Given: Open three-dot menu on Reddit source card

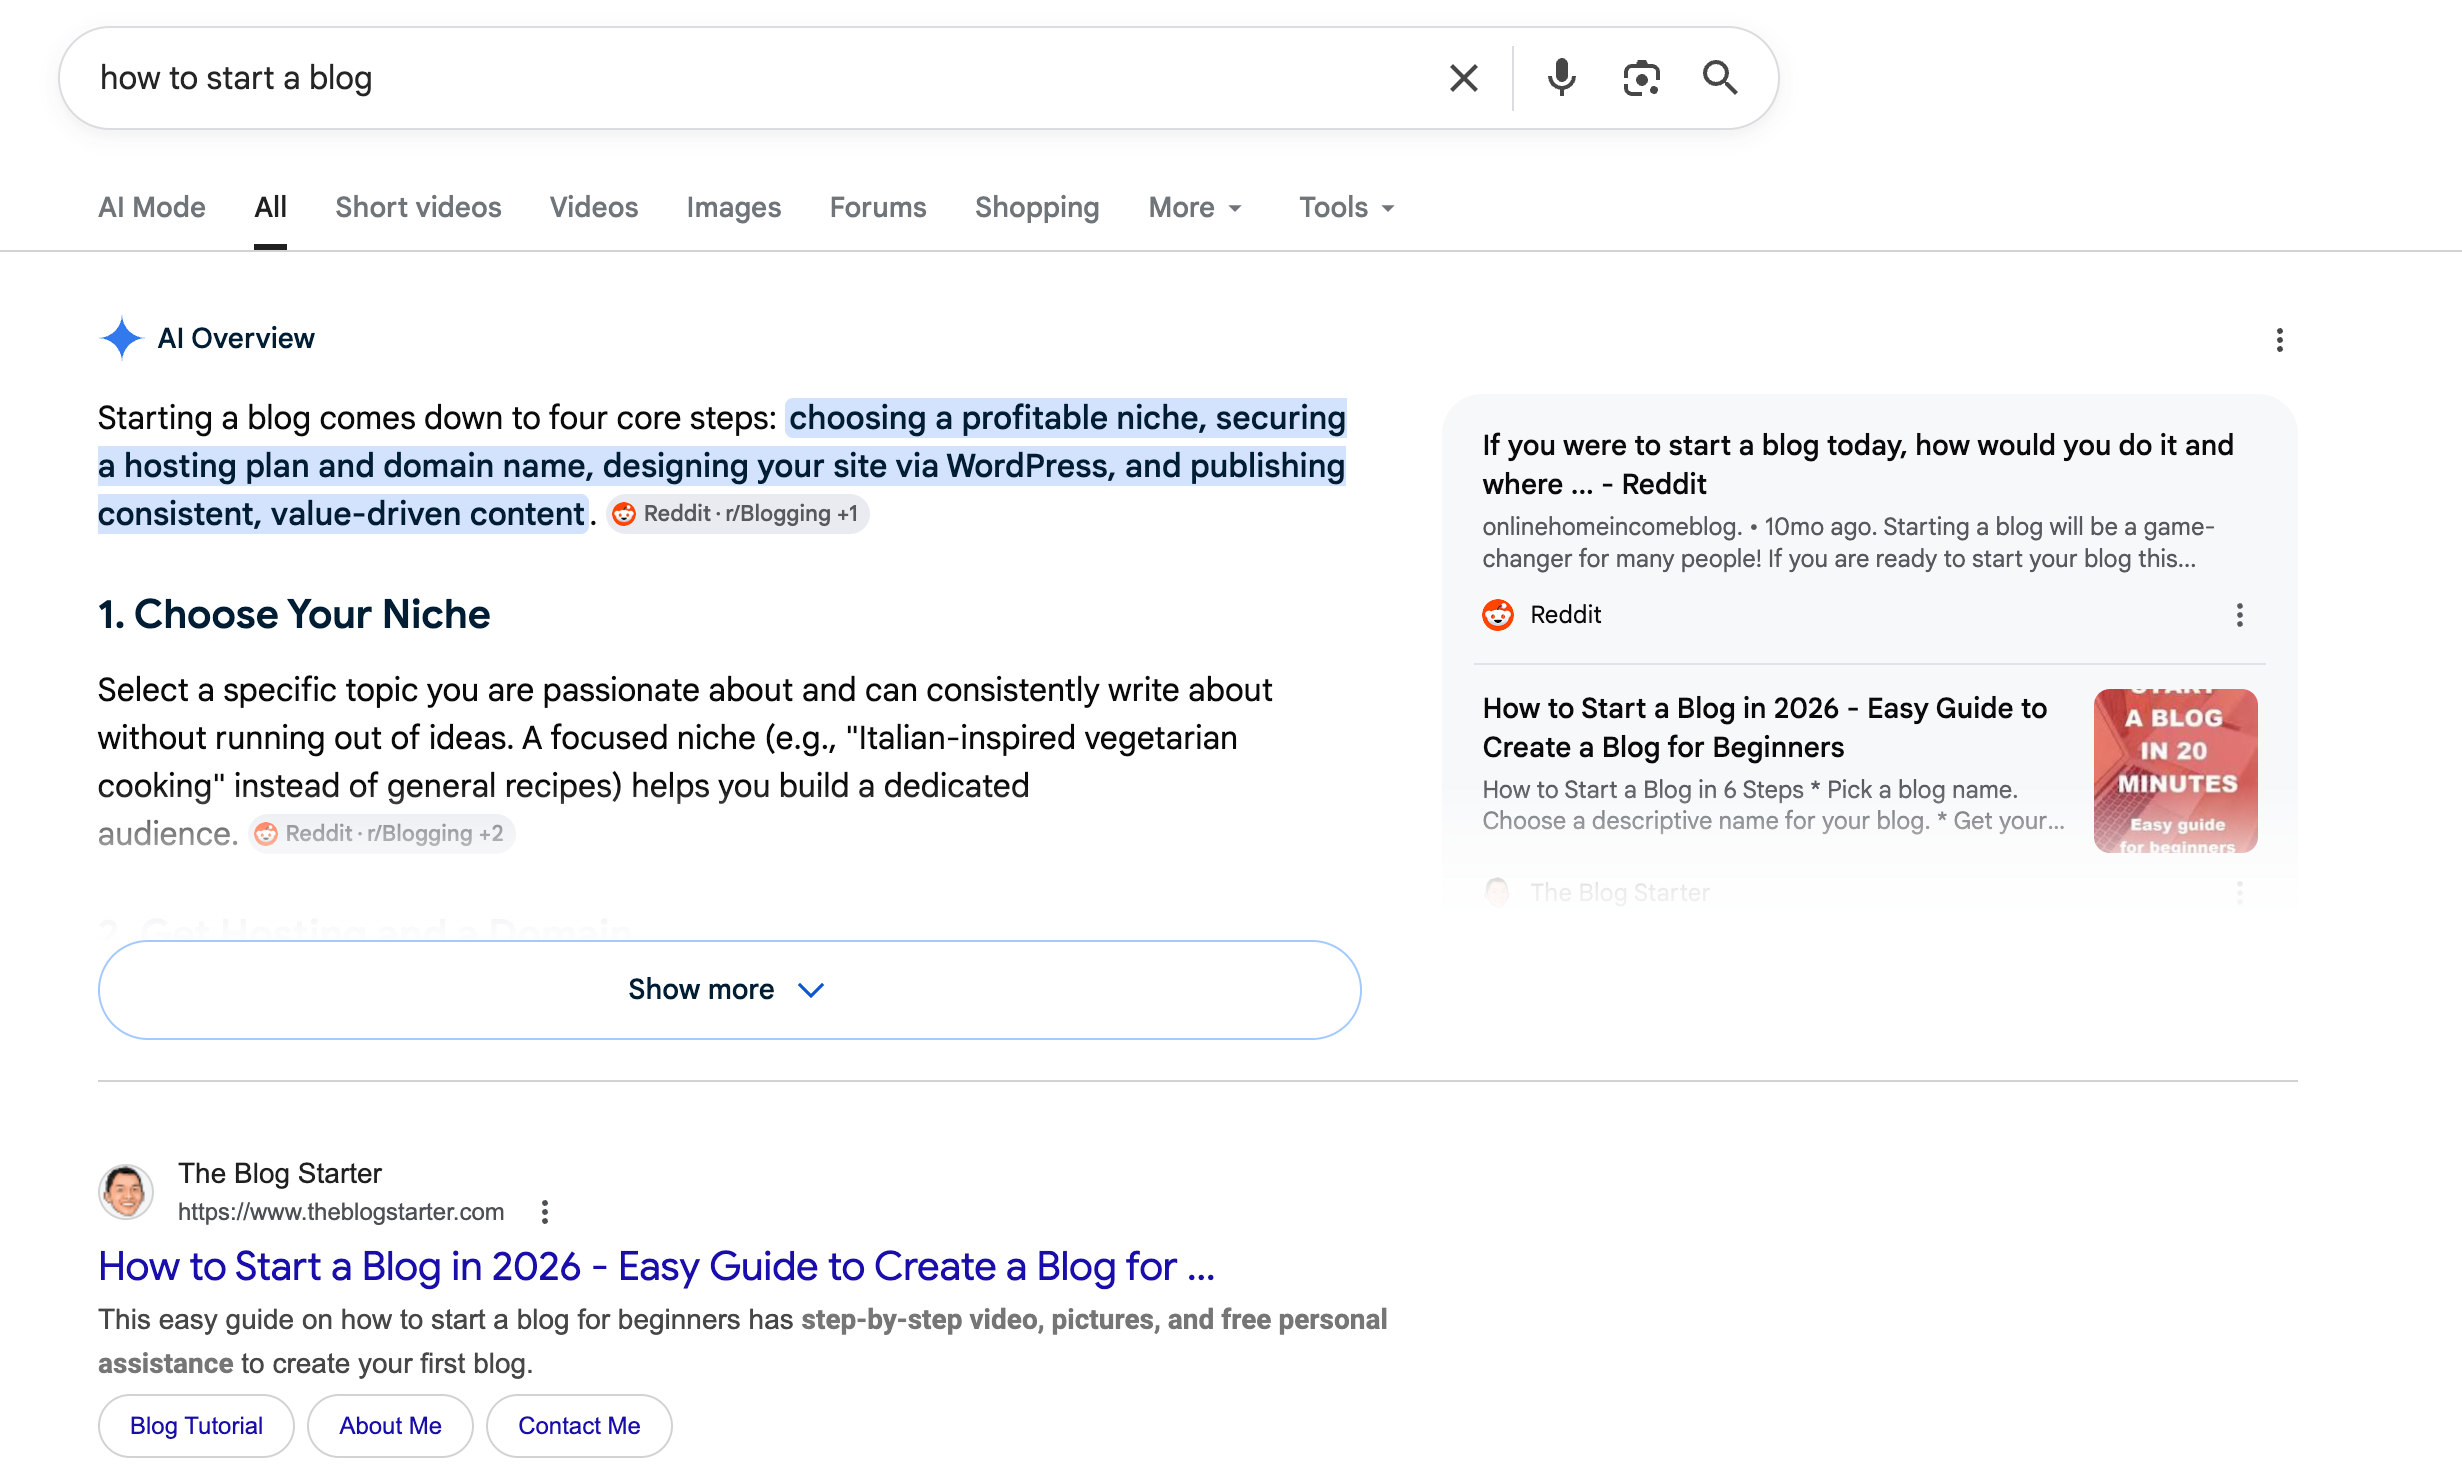Looking at the screenshot, I should pyautogui.click(x=2239, y=615).
